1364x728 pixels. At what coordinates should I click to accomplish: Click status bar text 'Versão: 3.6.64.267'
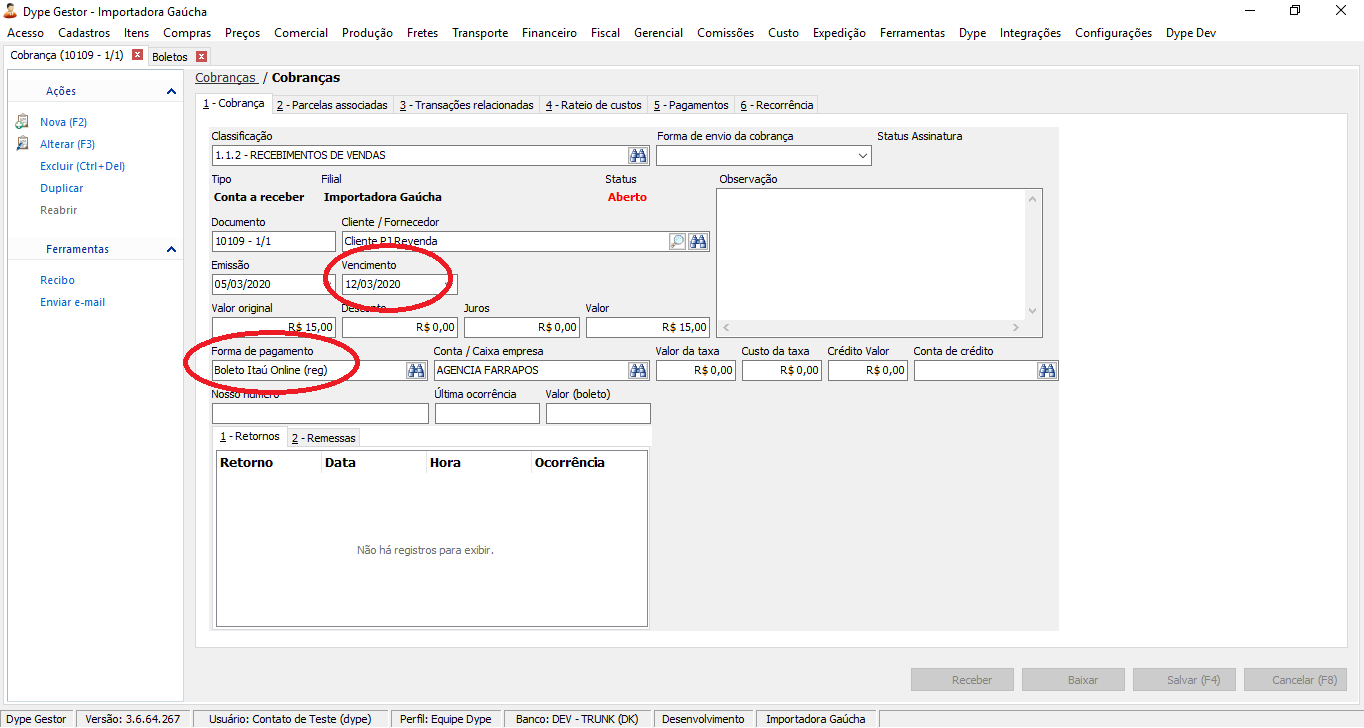(133, 719)
